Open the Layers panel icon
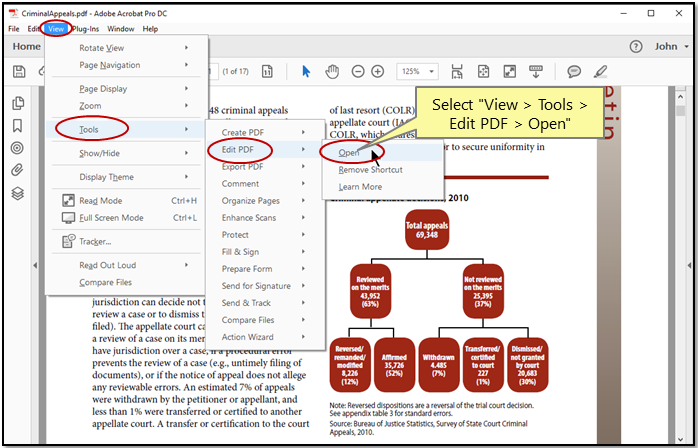 point(17,193)
